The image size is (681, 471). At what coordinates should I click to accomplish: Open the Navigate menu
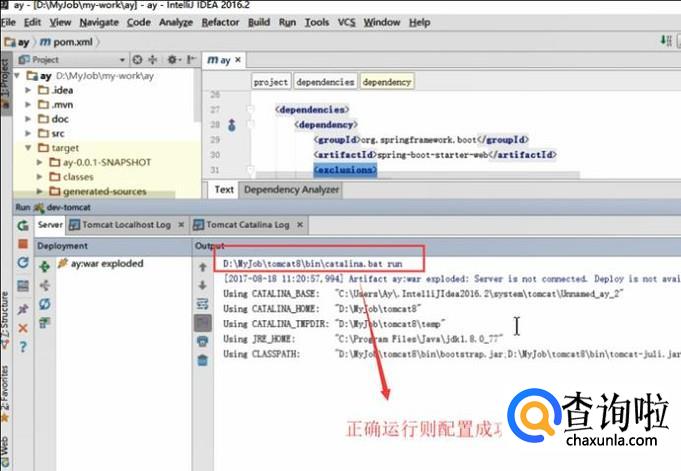point(99,22)
